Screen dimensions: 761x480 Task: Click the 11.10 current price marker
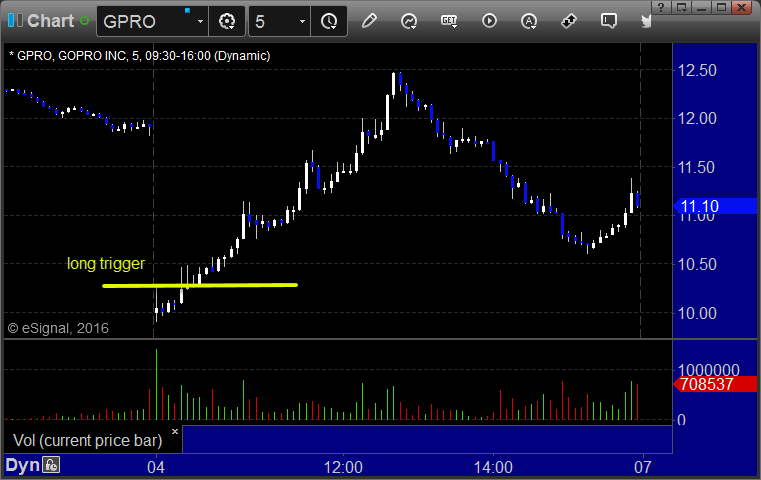(x=715, y=206)
